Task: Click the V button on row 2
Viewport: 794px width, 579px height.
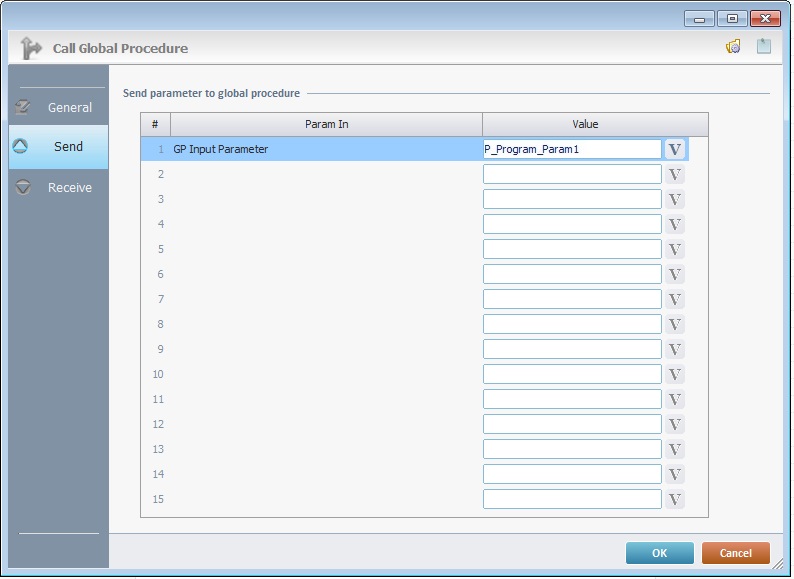Action: pyautogui.click(x=675, y=174)
